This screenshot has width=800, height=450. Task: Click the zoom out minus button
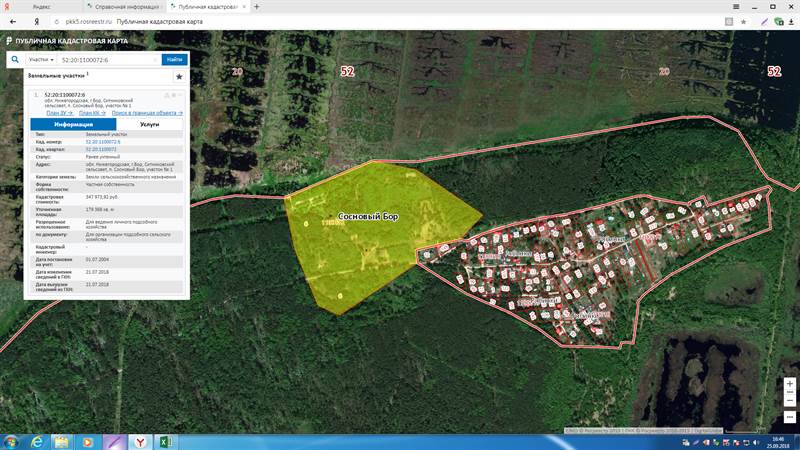coord(790,398)
